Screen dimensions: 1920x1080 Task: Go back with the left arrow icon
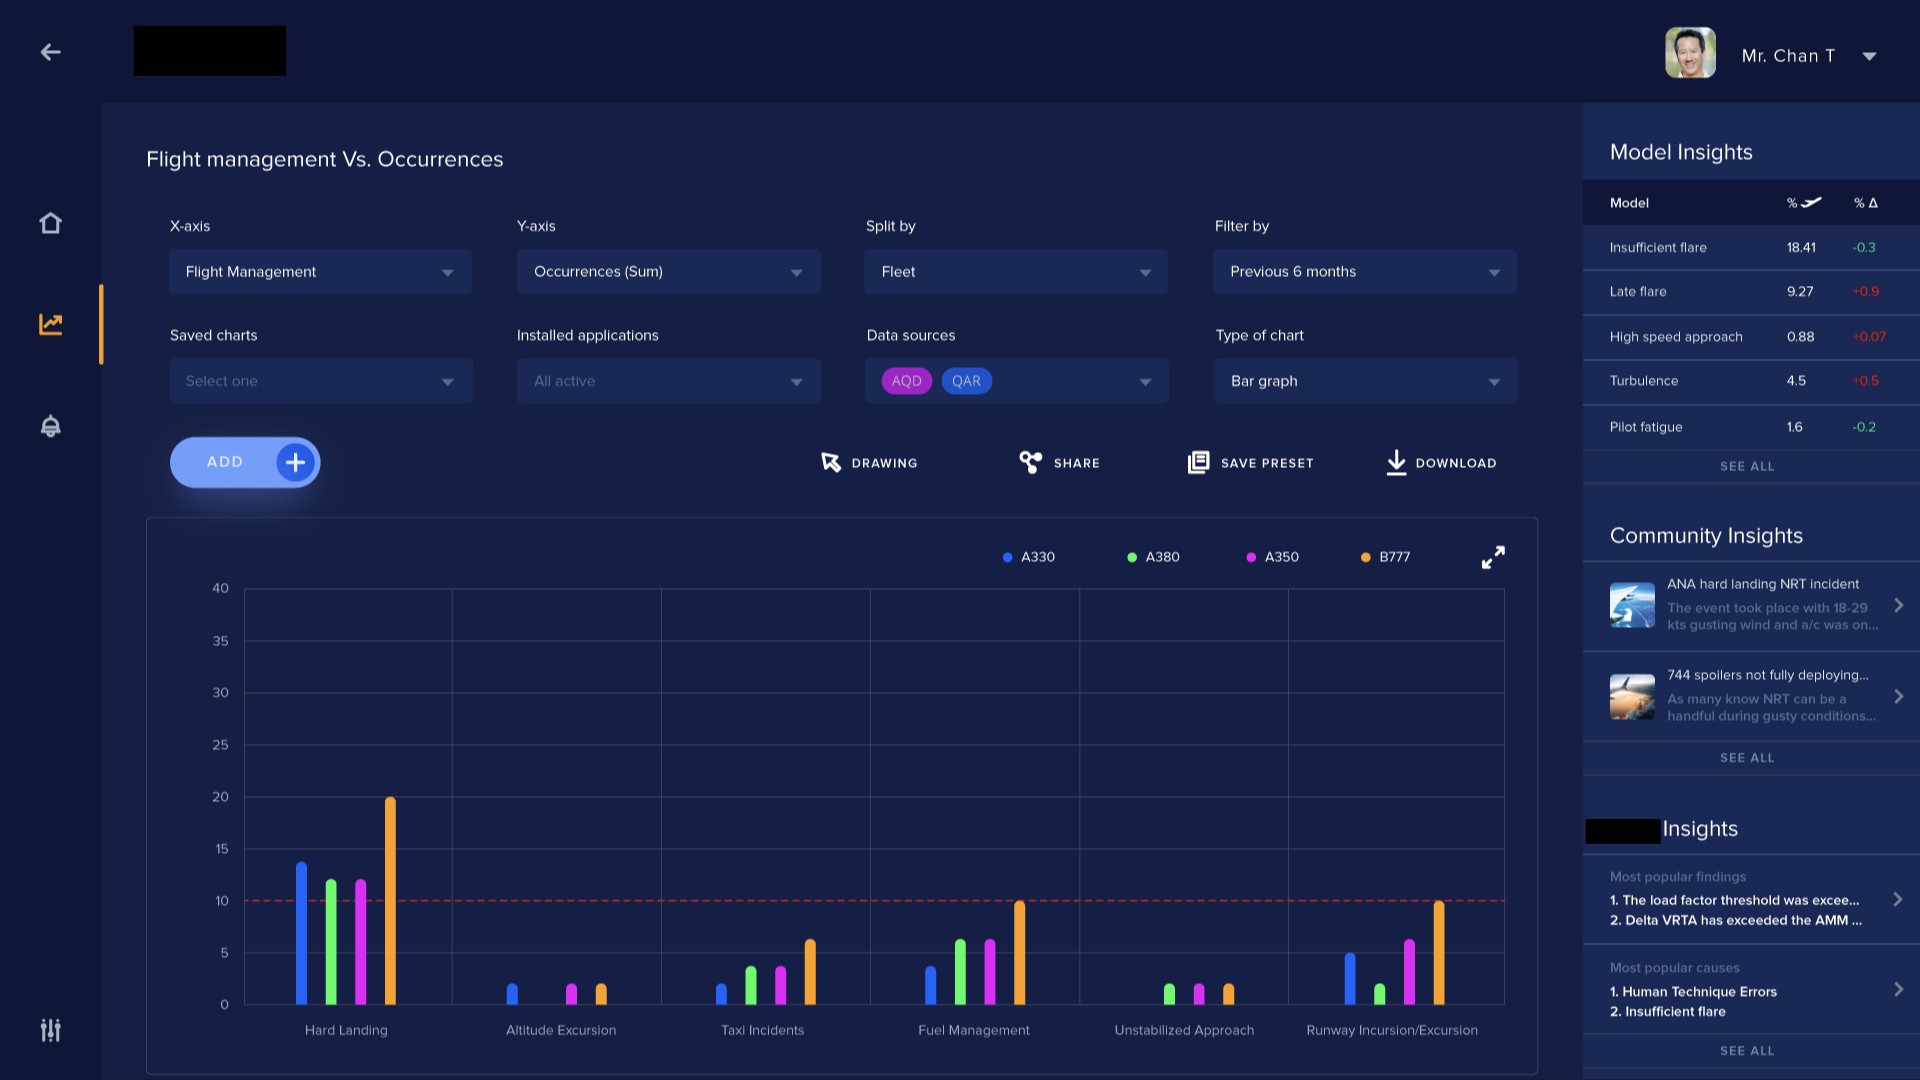50,52
